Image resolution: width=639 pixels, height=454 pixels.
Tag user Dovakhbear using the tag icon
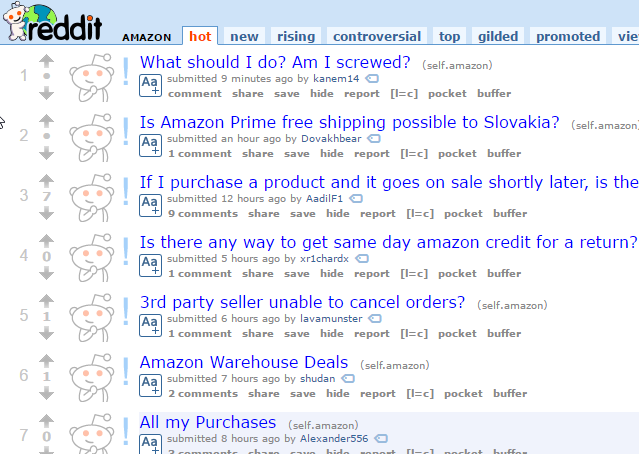point(374,139)
